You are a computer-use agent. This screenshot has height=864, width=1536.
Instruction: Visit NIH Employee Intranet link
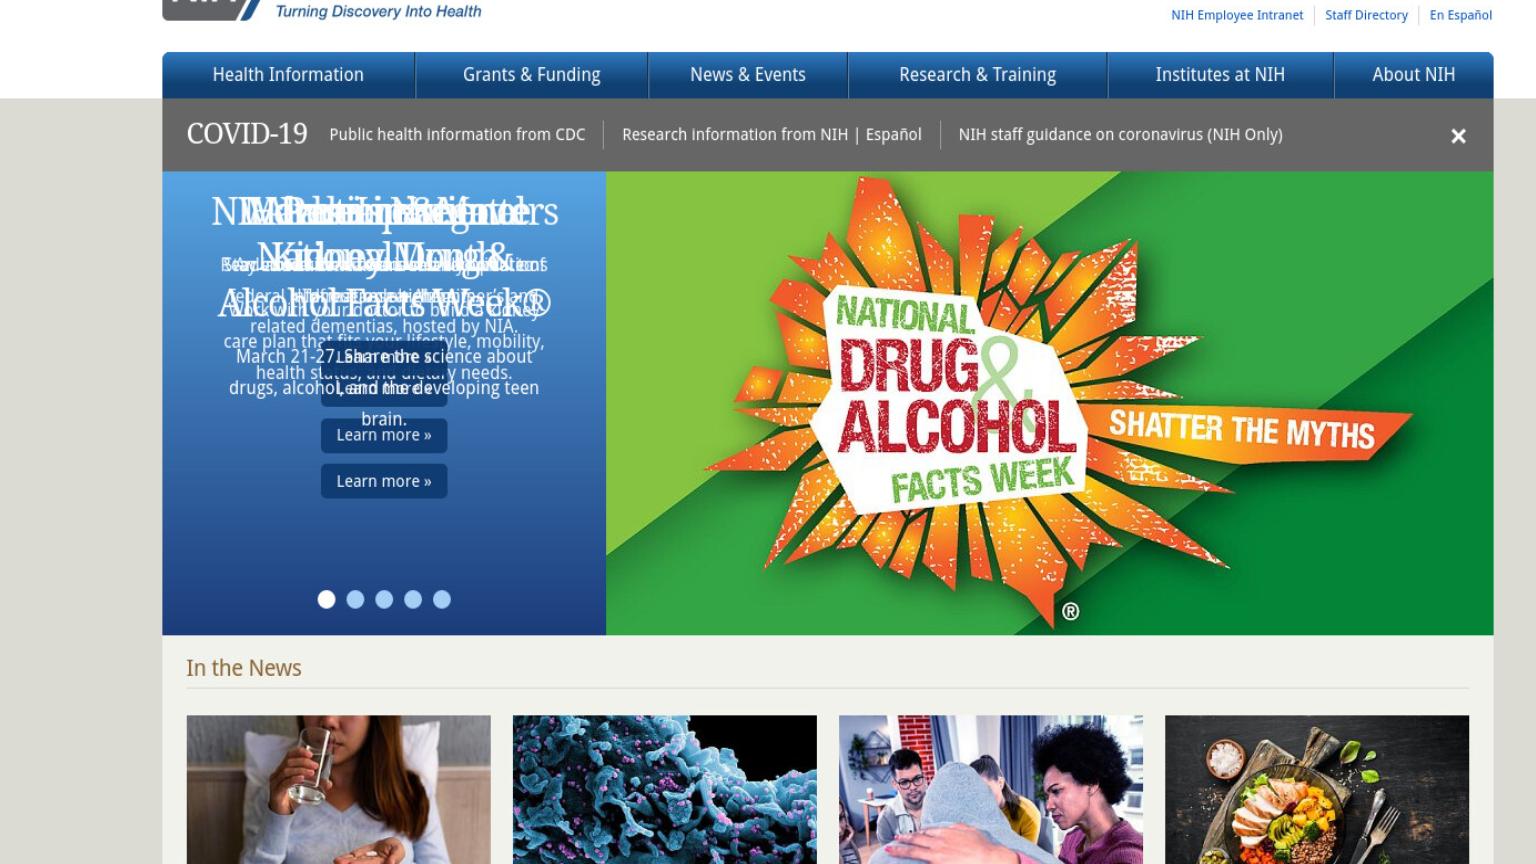pos(1237,15)
